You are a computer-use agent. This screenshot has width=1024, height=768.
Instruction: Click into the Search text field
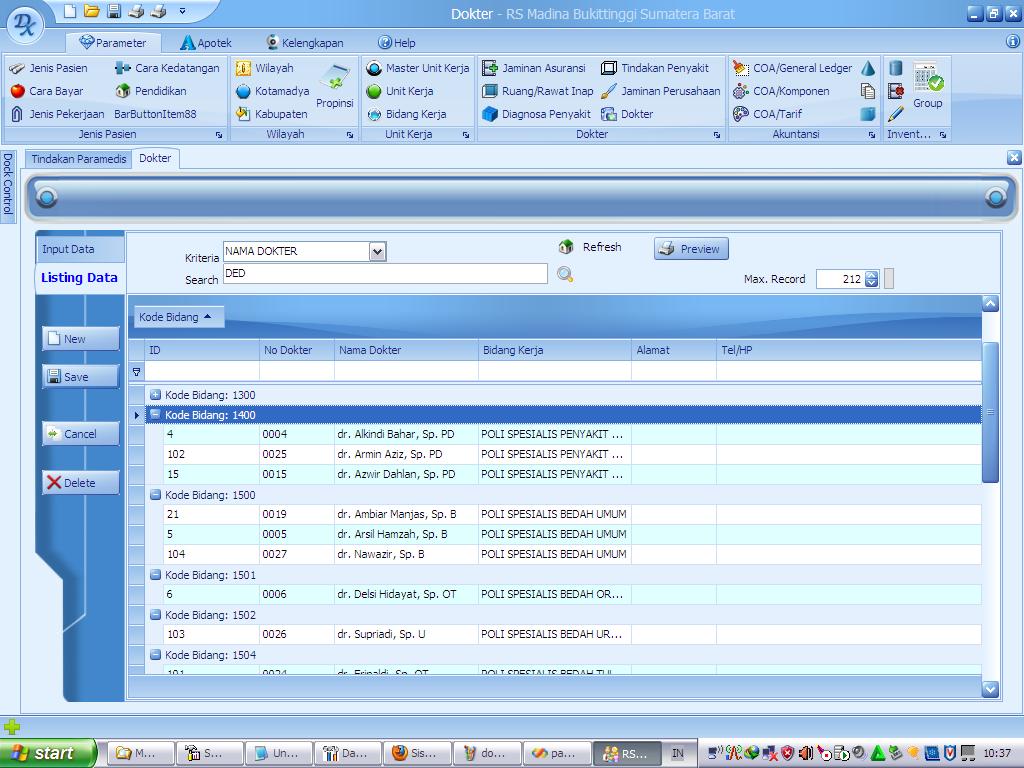point(385,274)
